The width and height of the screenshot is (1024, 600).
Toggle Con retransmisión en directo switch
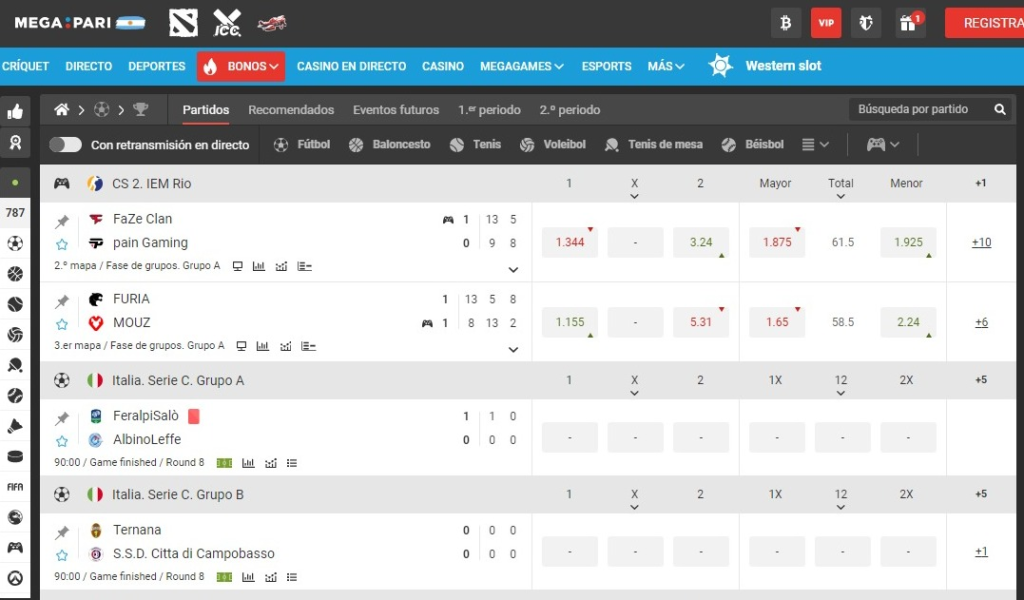coord(65,145)
